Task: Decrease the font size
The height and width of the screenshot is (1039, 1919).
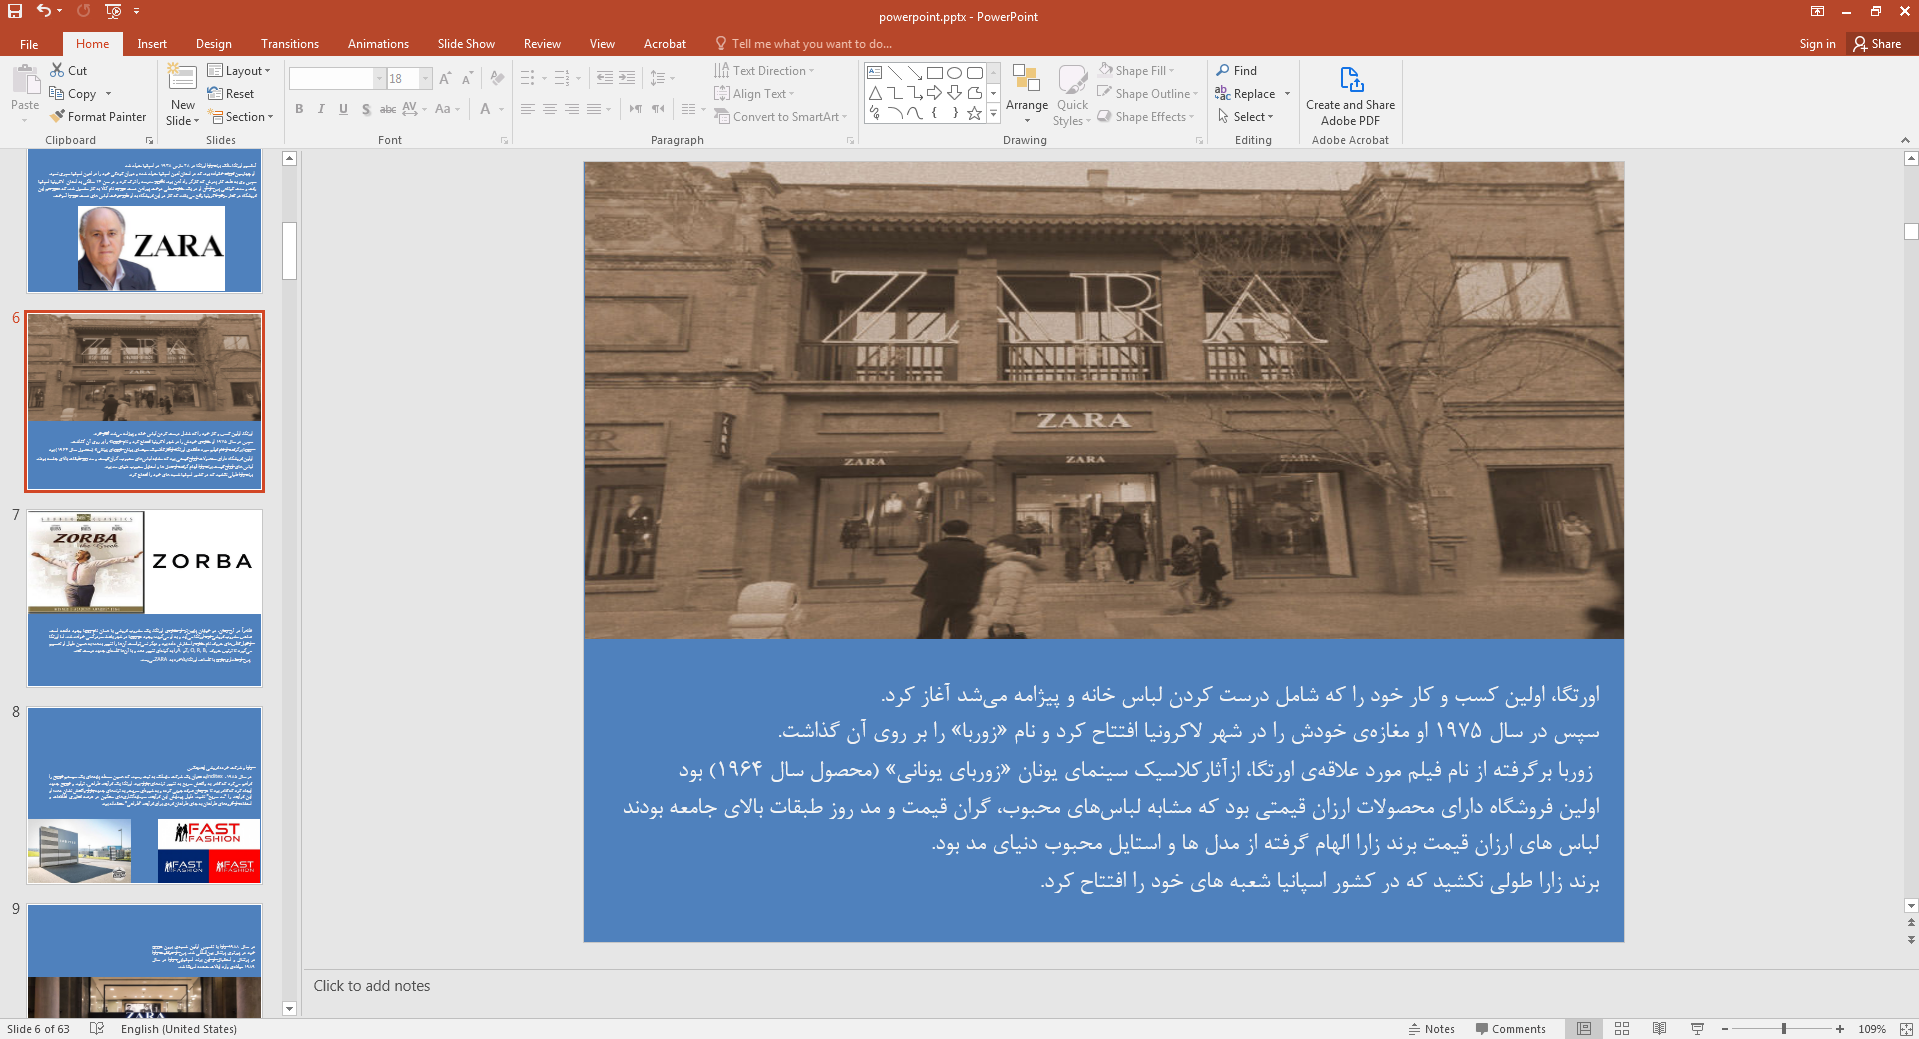Action: pyautogui.click(x=467, y=79)
